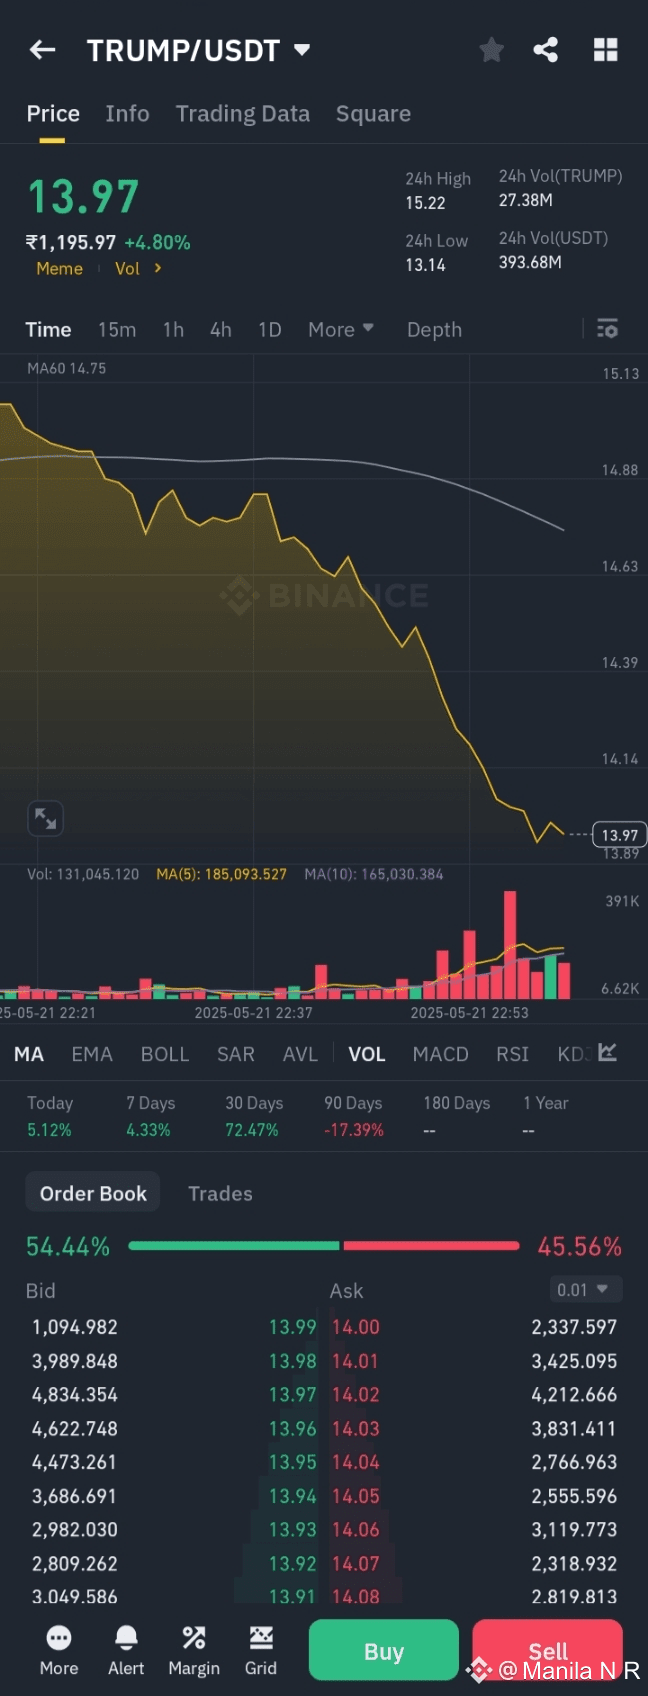Toggle the VOL indicator

(366, 1054)
